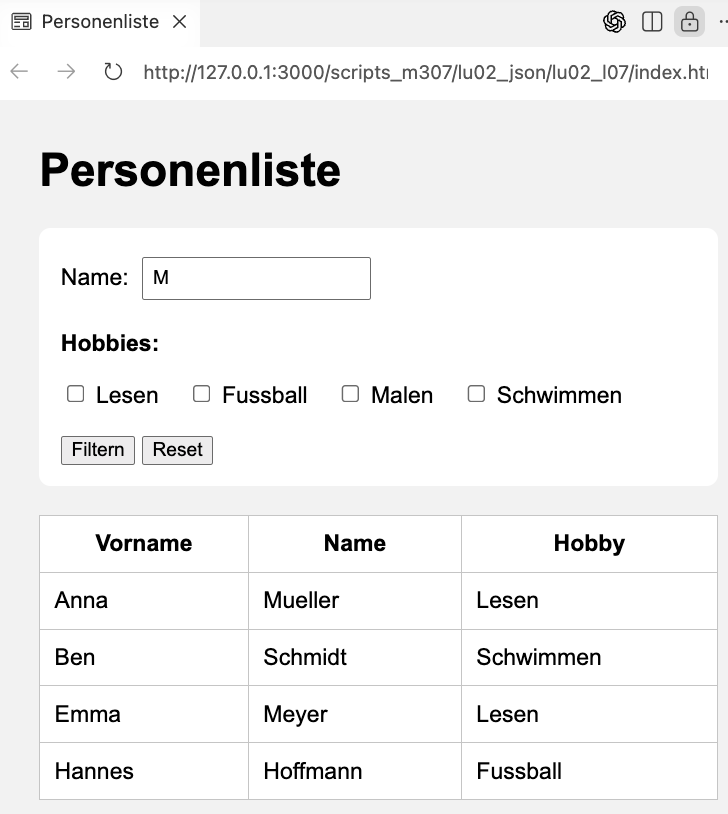Open the ChatGPT icon in the toolbar
Image resolution: width=728 pixels, height=814 pixels.
tap(614, 22)
